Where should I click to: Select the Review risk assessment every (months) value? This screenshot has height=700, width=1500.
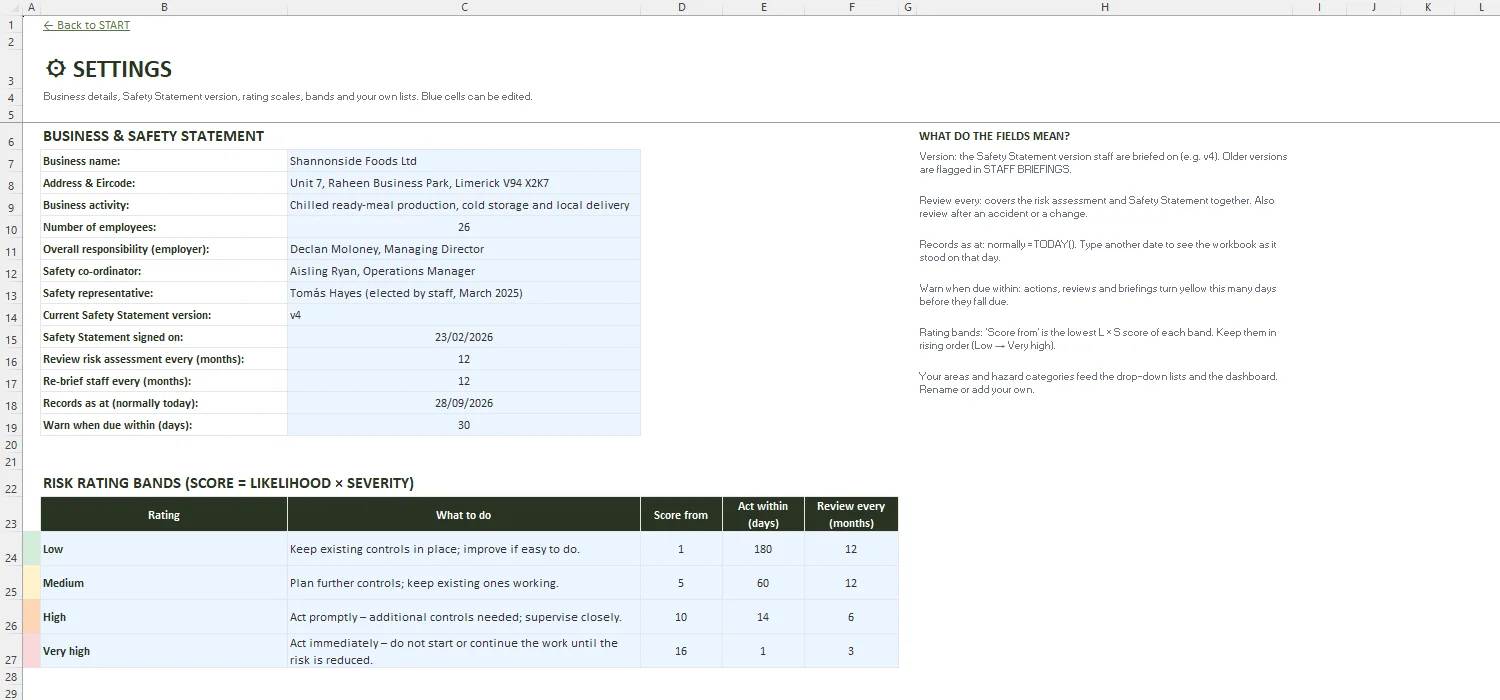click(x=463, y=359)
